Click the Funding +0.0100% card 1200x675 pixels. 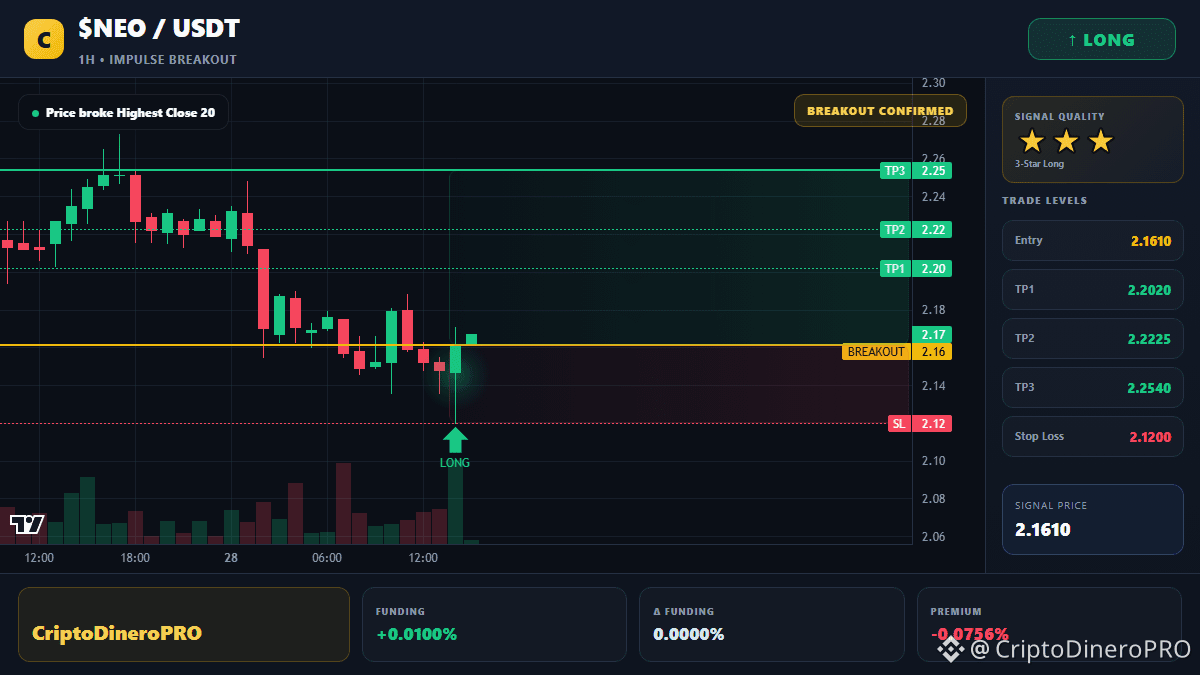pos(494,624)
